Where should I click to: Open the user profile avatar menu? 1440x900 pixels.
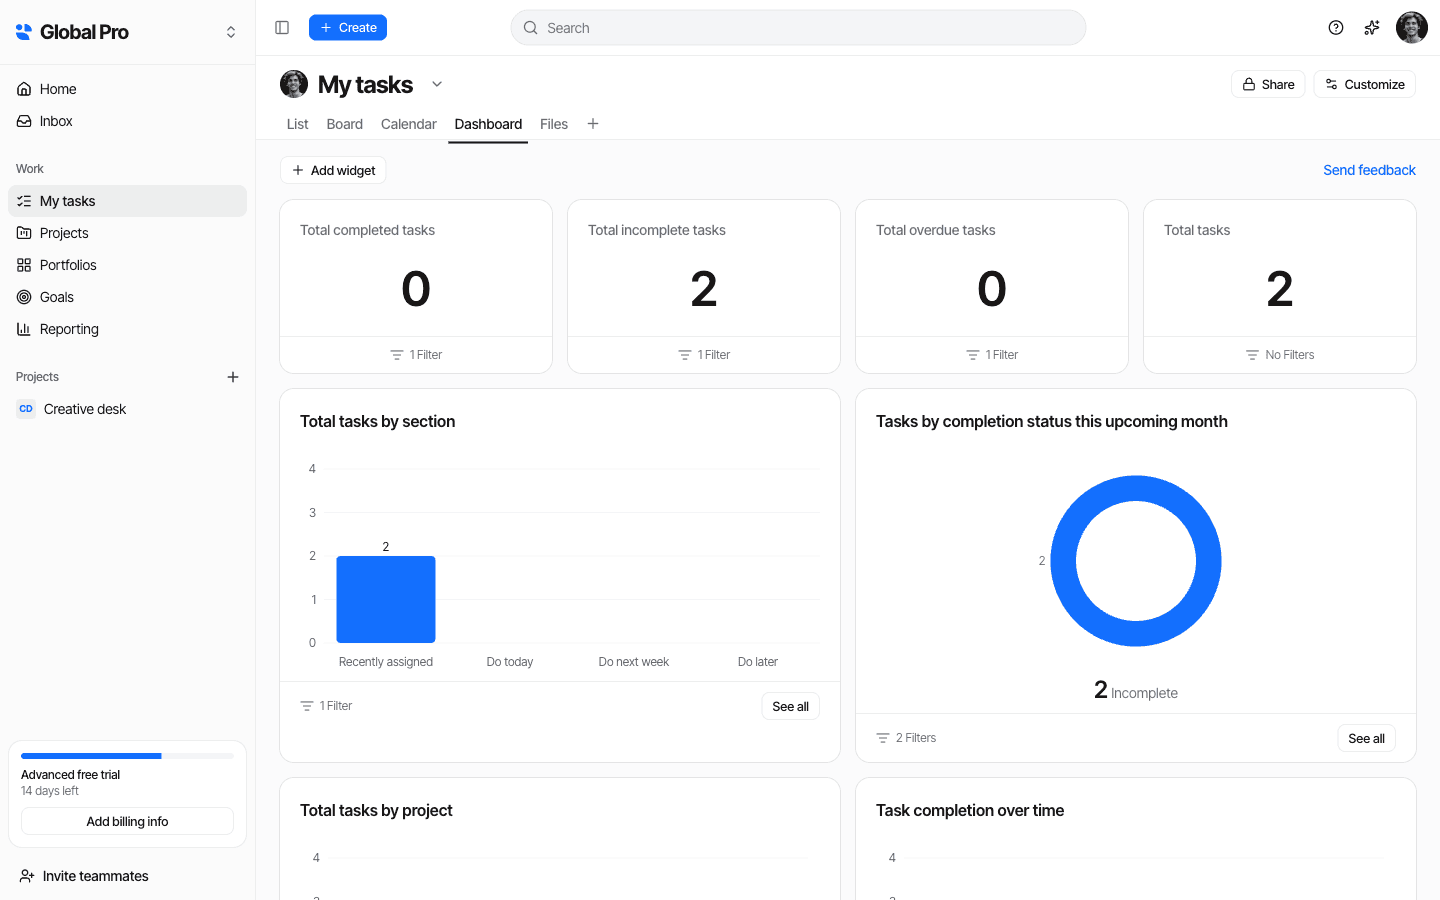point(1412,28)
